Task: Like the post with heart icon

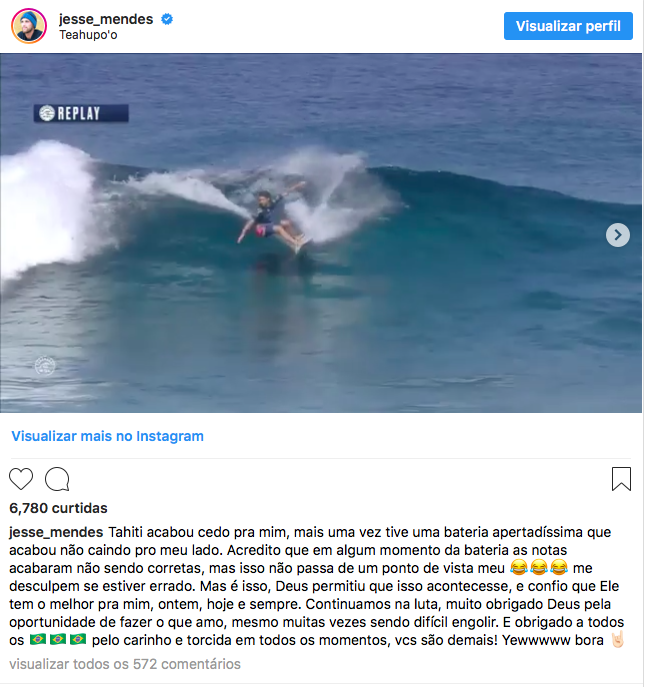Action: [21, 479]
